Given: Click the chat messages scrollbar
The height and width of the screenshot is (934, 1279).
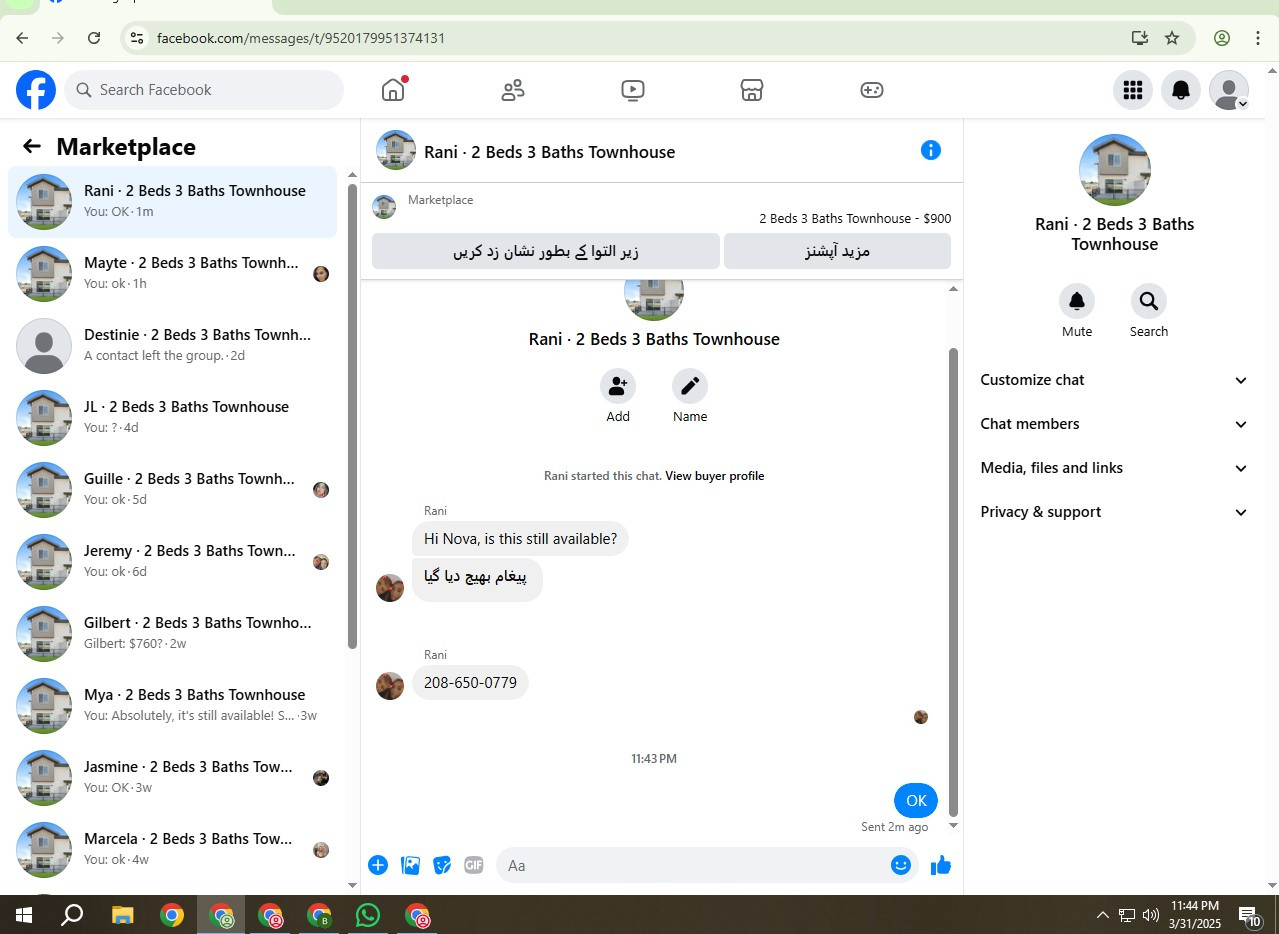Looking at the screenshot, I should (953, 582).
